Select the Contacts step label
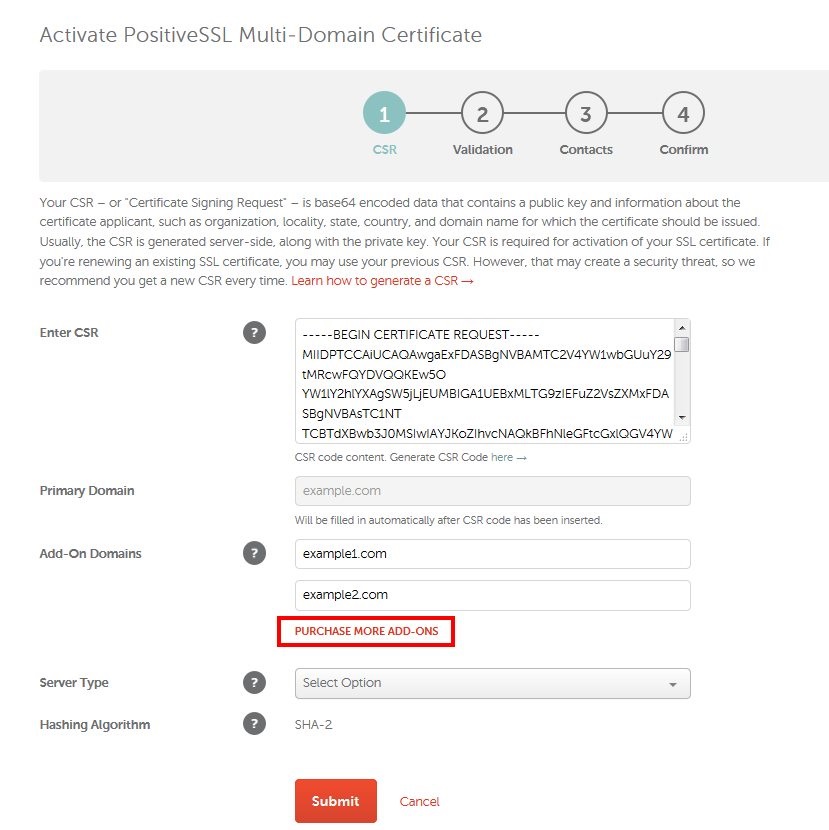 tap(585, 150)
